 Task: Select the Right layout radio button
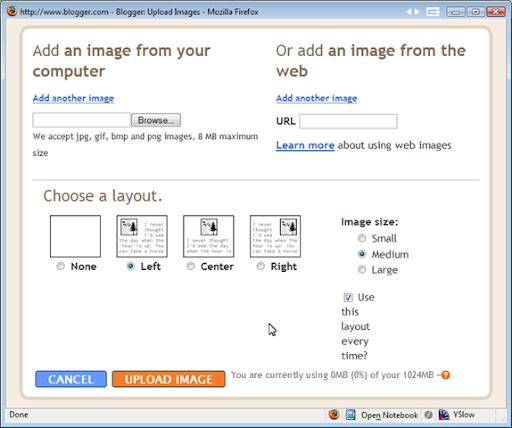261,266
